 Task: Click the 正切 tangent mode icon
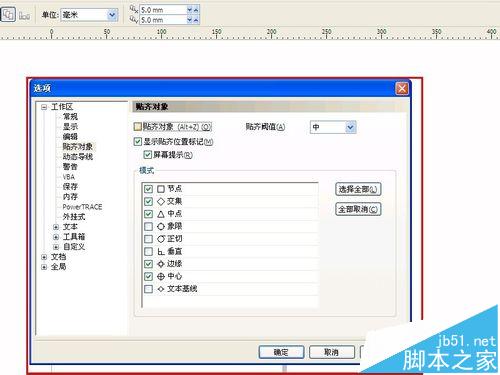(161, 239)
